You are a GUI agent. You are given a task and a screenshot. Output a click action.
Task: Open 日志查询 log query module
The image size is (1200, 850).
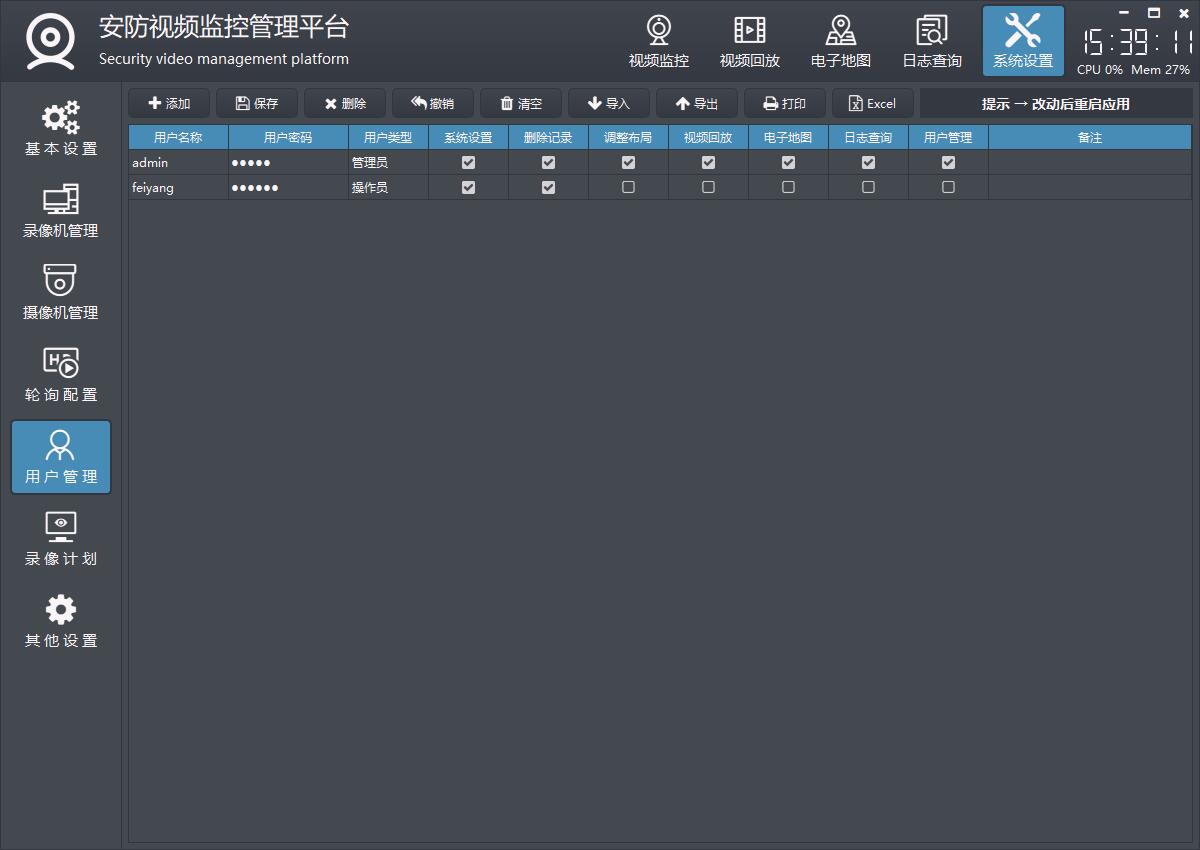pyautogui.click(x=931, y=42)
